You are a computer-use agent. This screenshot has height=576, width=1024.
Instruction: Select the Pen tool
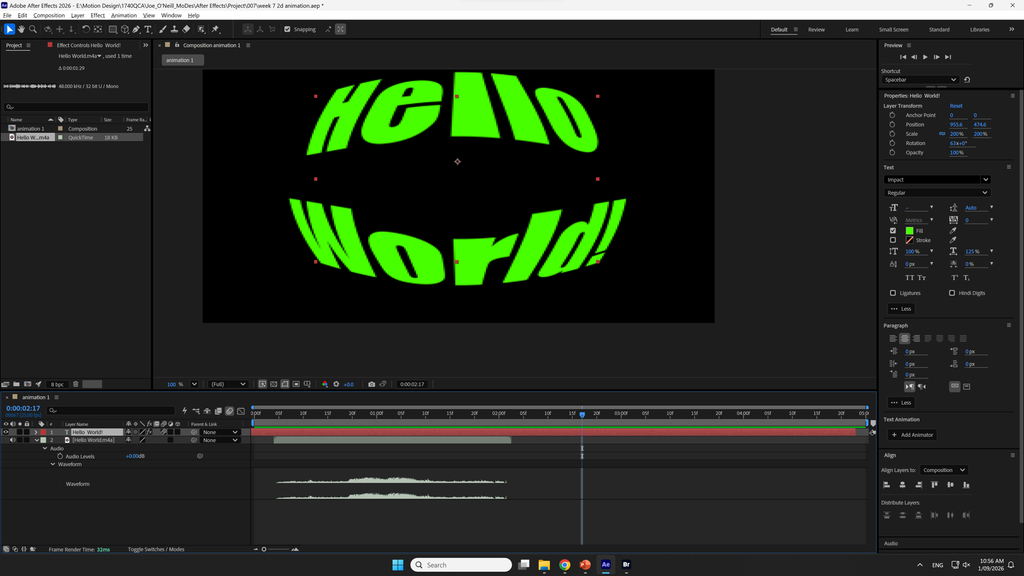(x=136, y=29)
